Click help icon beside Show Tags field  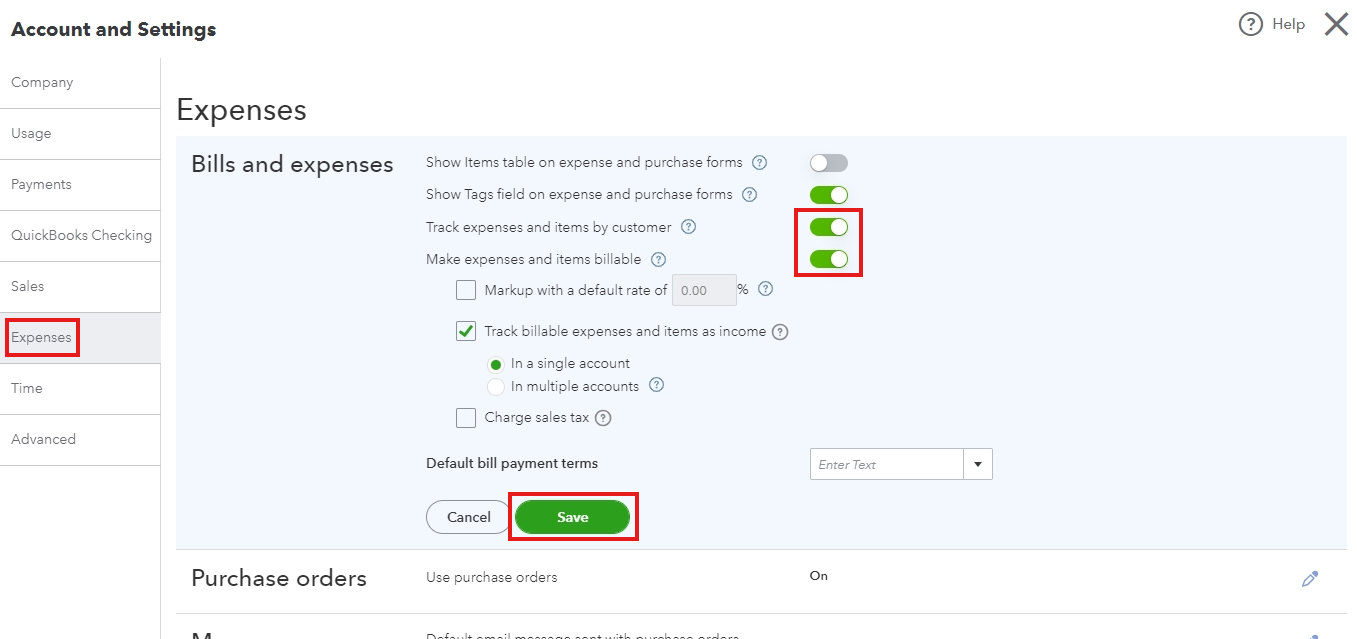(x=749, y=194)
